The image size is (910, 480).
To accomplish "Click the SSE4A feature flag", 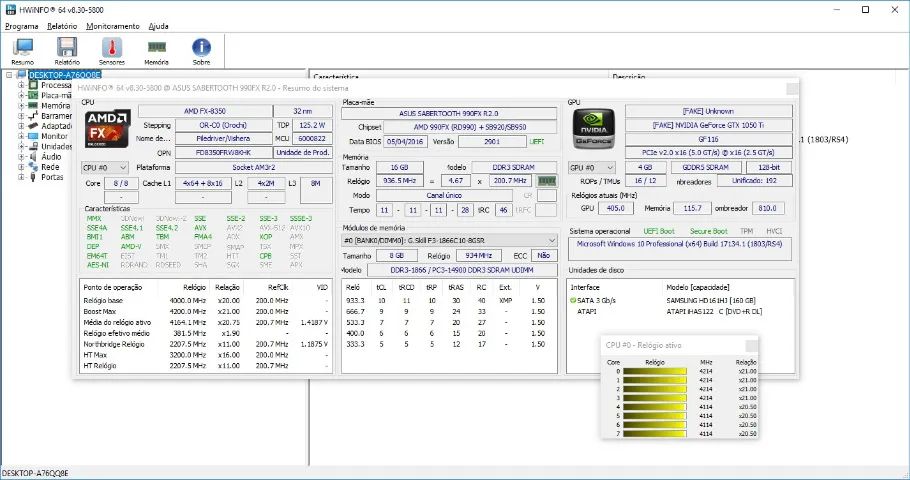I will [x=96, y=228].
